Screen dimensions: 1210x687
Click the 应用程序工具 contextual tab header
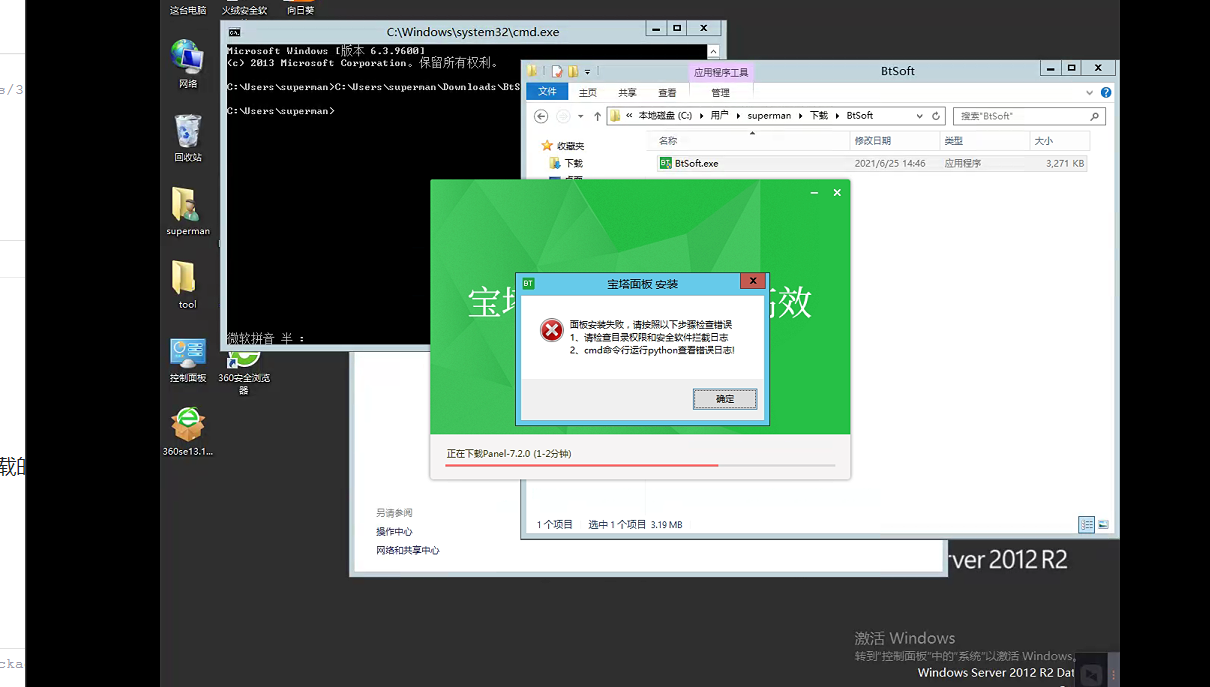721,72
